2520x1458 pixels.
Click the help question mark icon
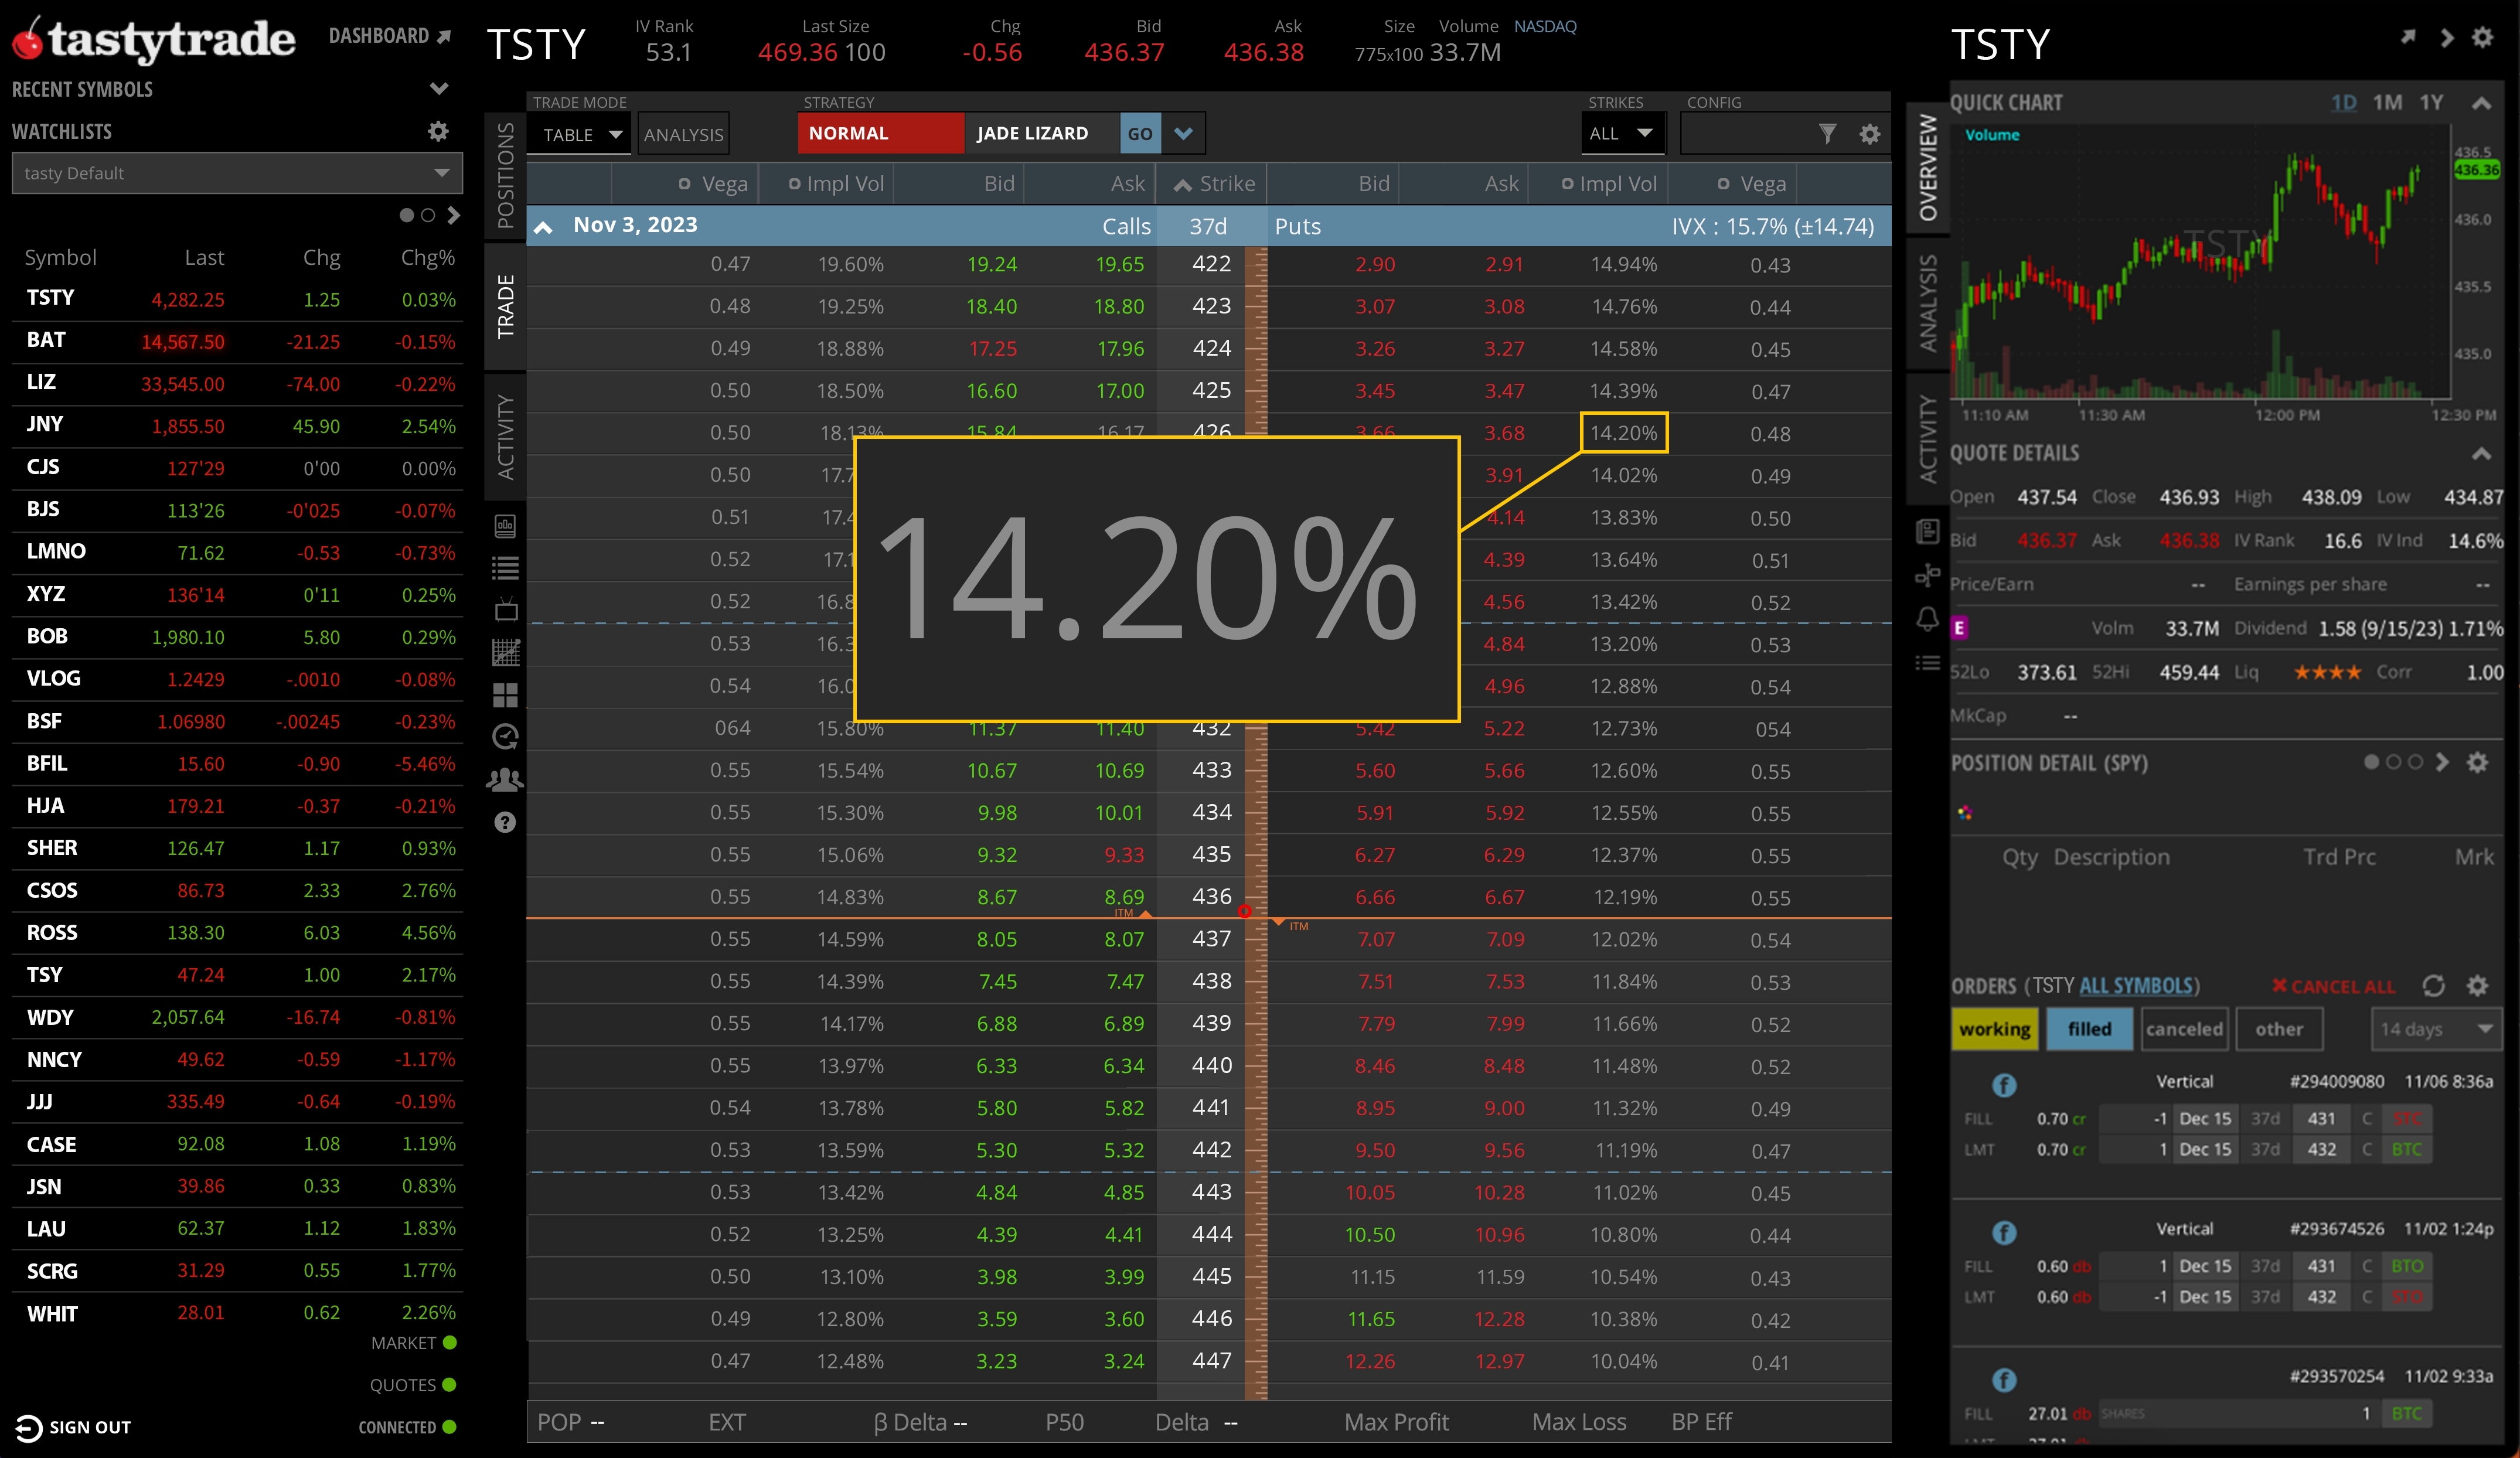point(506,822)
